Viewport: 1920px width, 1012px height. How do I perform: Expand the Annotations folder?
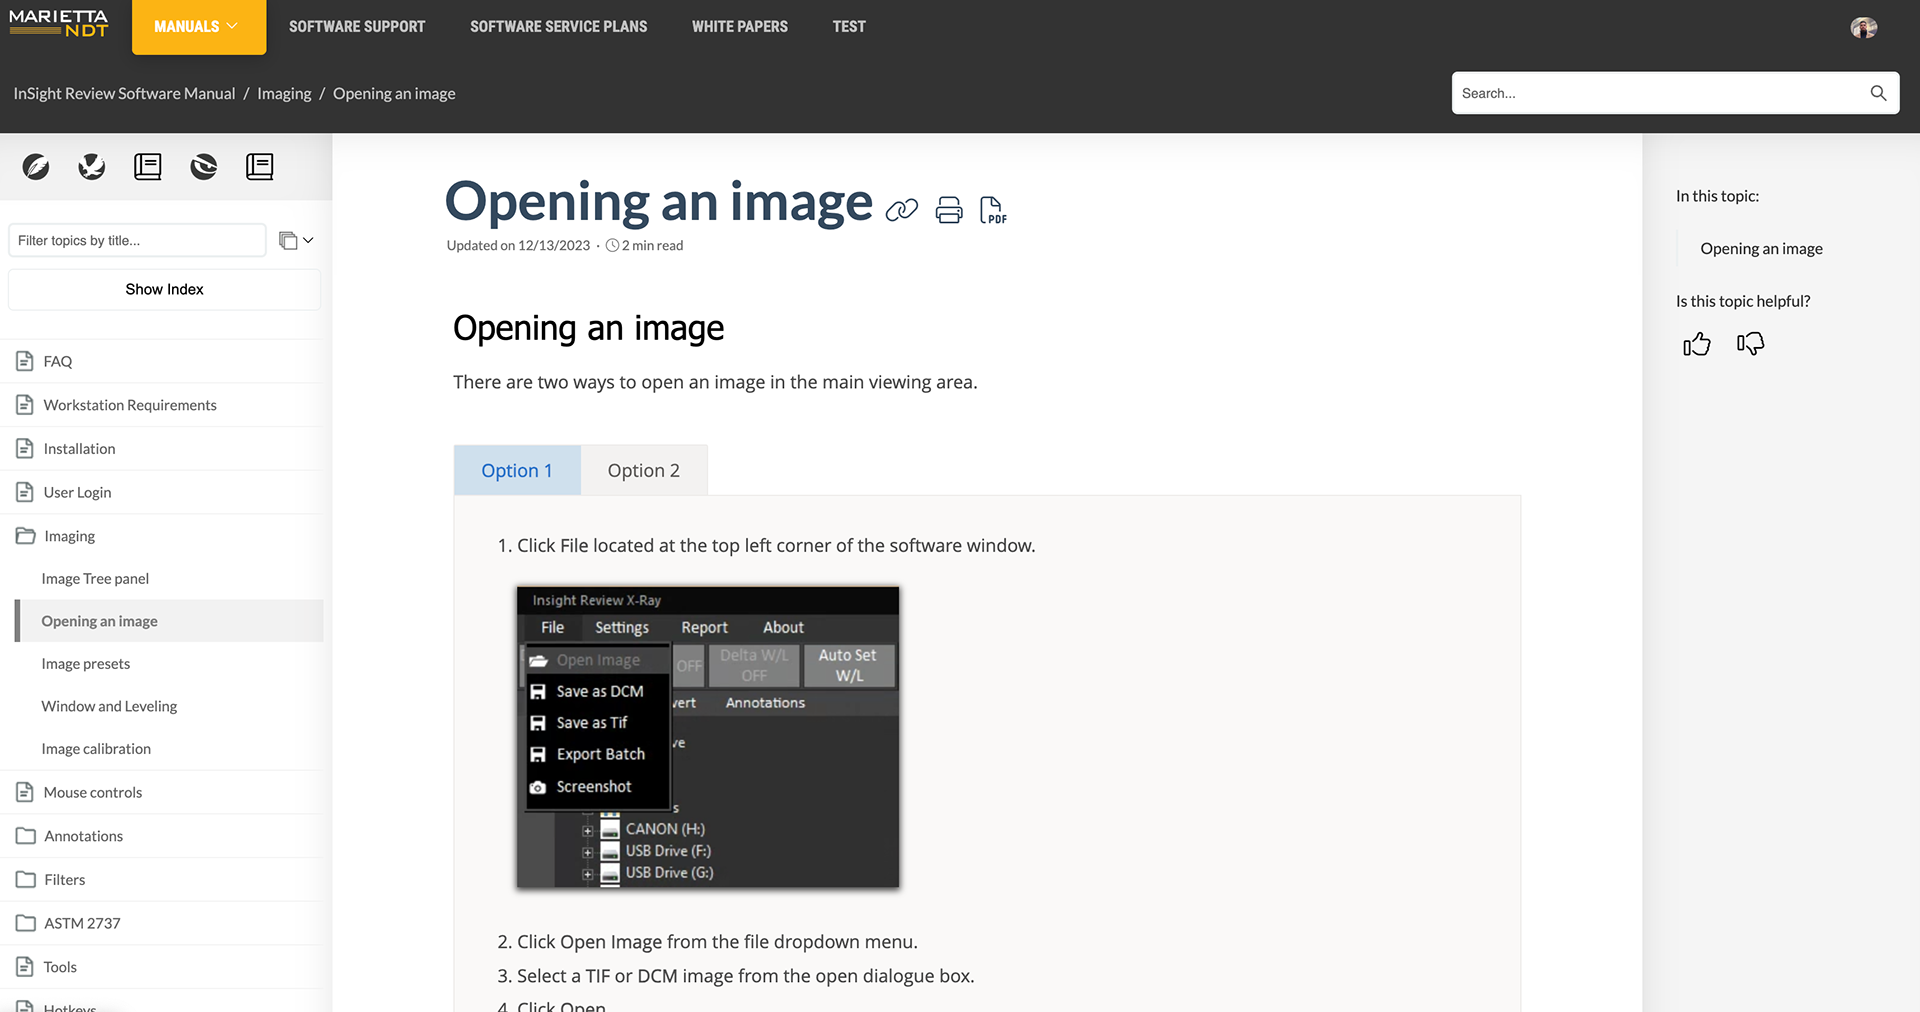coord(83,836)
